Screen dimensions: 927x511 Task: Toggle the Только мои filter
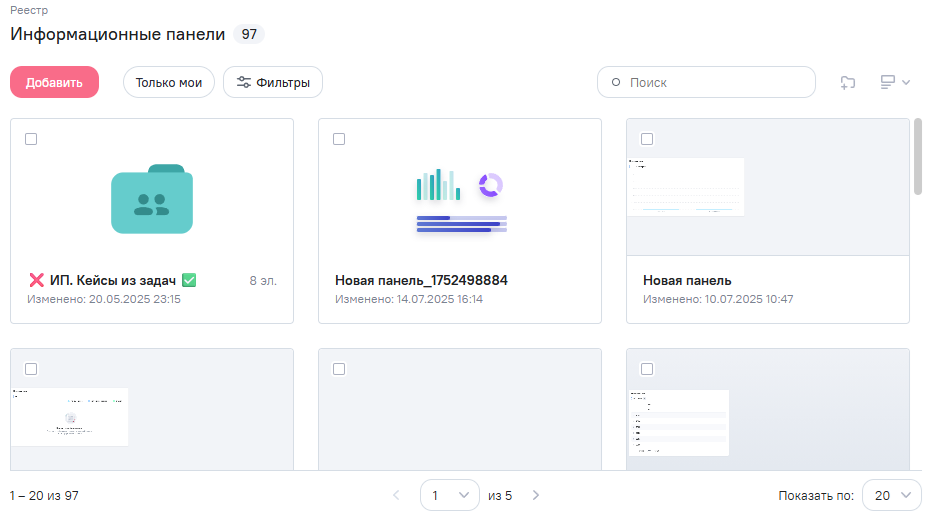168,83
